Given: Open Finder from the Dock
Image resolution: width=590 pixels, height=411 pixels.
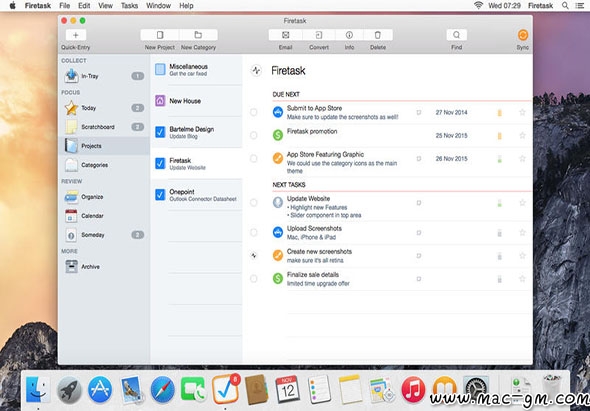Looking at the screenshot, I should pos(38,390).
